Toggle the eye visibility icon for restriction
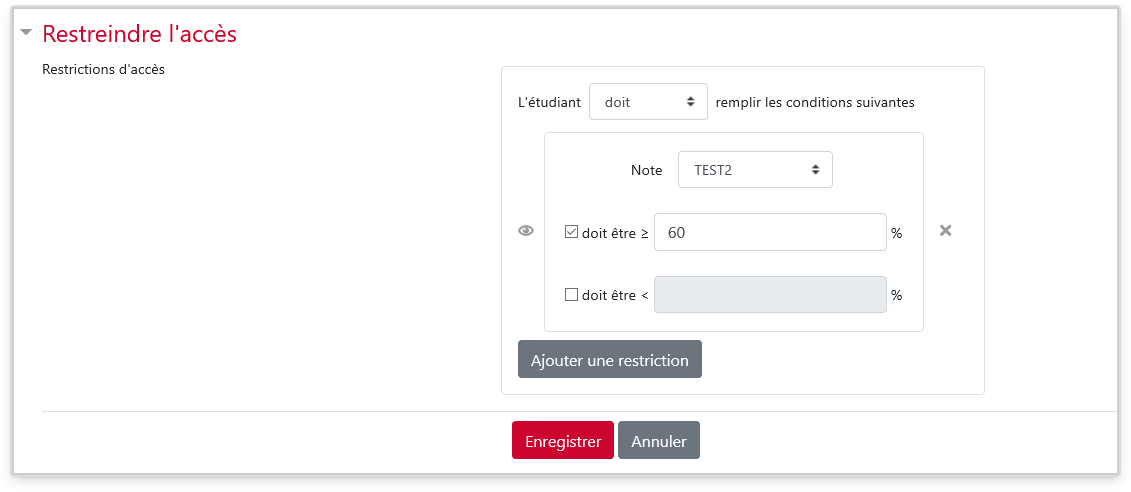The image size is (1131, 492). 526,231
